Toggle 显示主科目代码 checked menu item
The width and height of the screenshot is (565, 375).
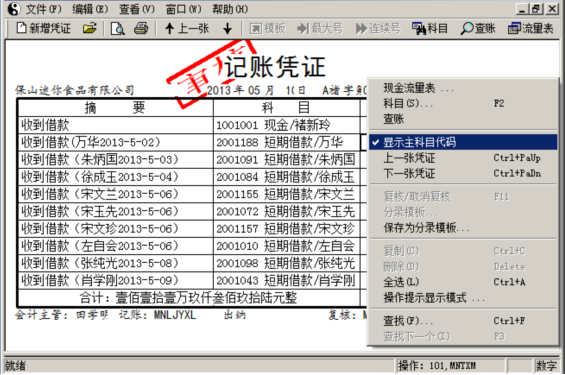[463, 142]
